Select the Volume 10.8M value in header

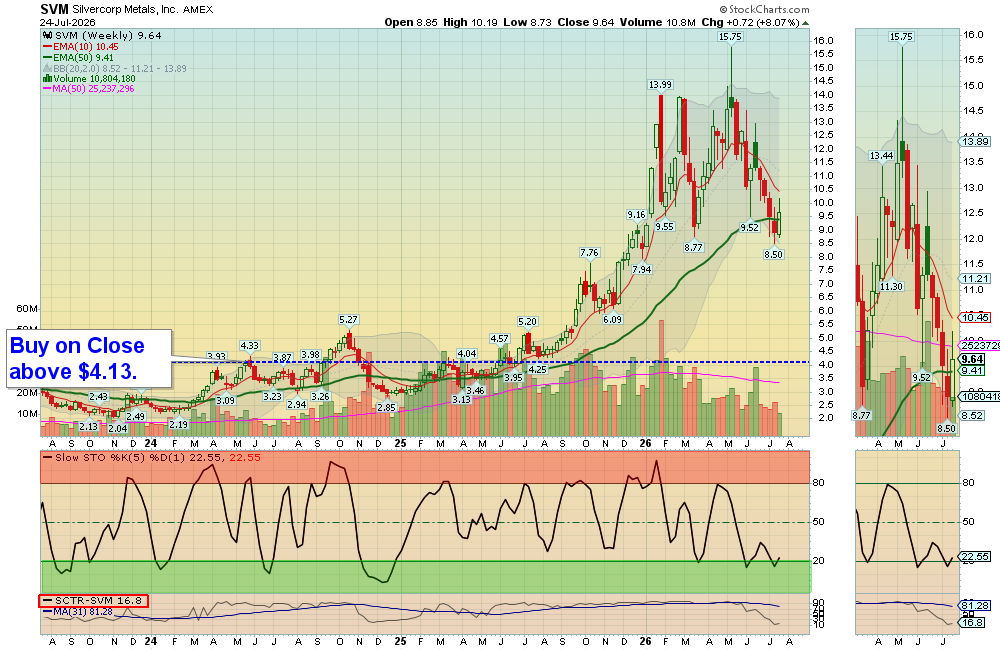658,22
